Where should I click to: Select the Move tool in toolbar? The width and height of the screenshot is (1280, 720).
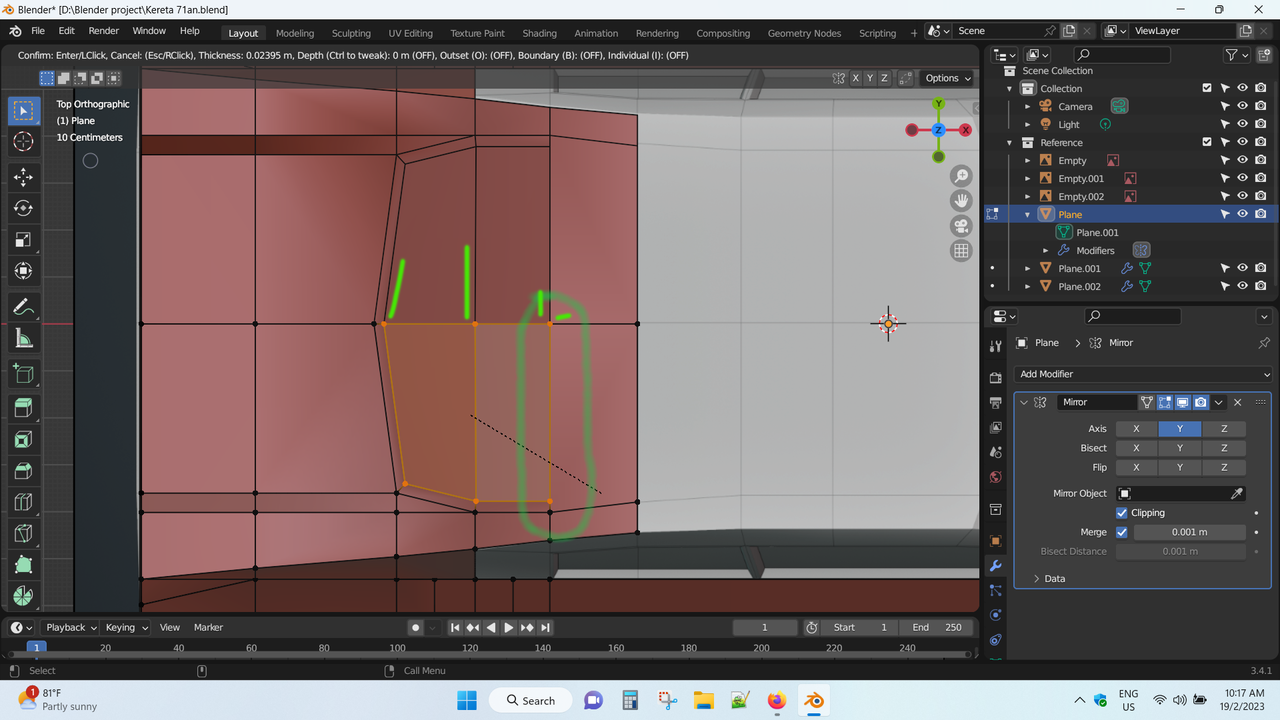[23, 177]
